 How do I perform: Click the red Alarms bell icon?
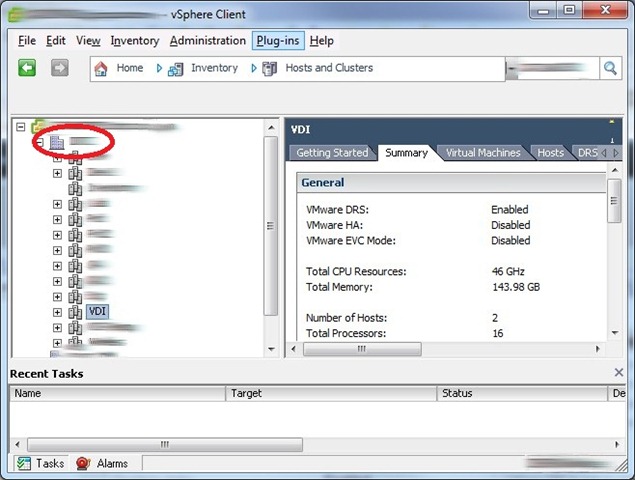click(83, 463)
